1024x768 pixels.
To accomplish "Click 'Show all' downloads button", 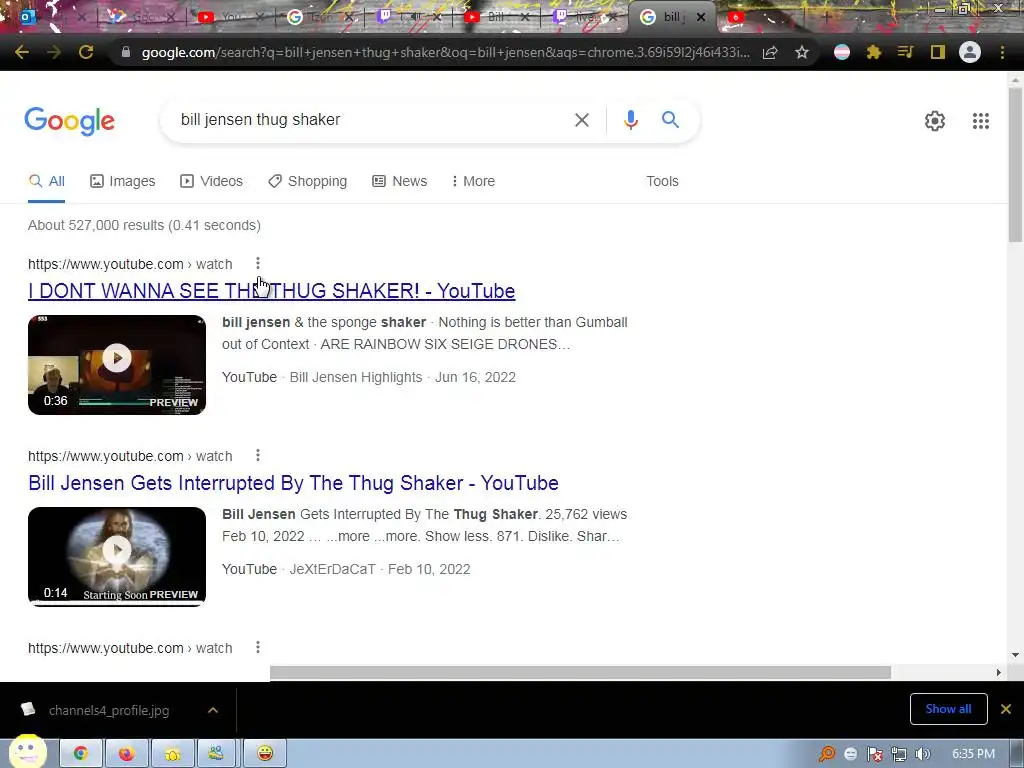I will [x=948, y=709].
